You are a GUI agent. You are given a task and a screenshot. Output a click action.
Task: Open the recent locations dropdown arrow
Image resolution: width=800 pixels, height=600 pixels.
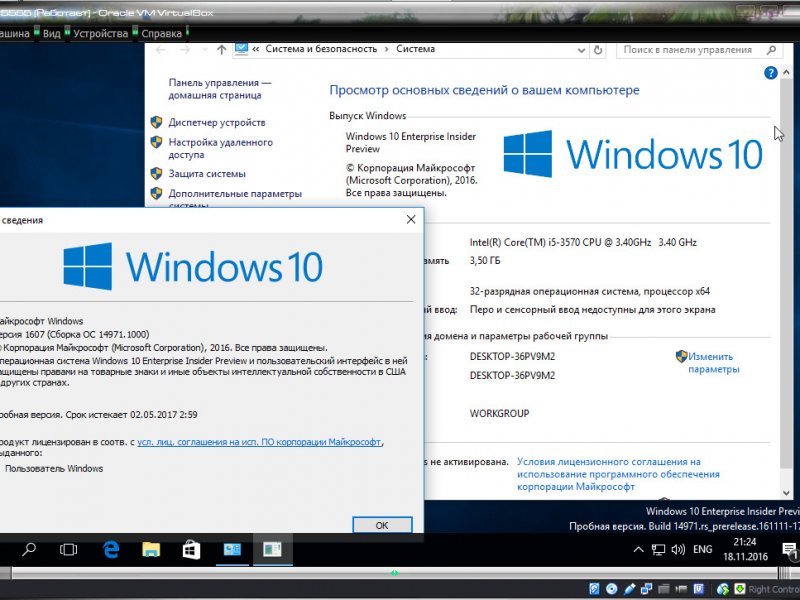point(205,49)
